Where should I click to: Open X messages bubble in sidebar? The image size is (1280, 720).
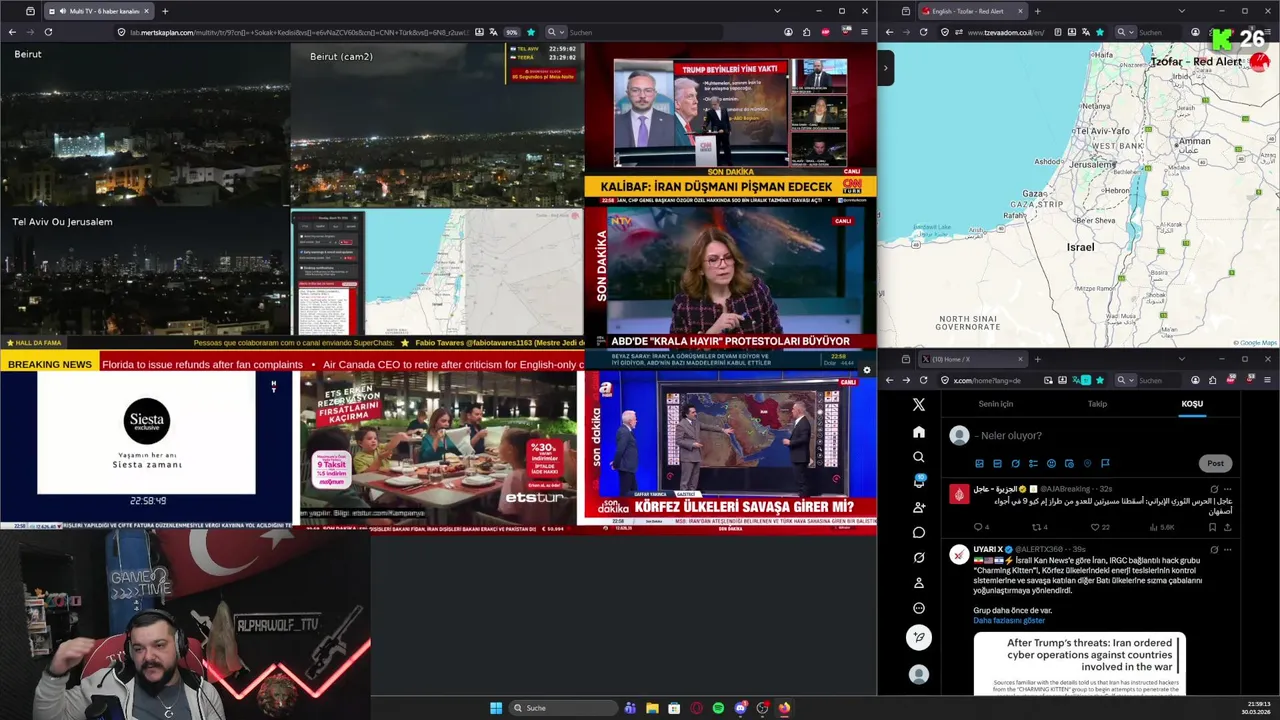pyautogui.click(x=919, y=532)
